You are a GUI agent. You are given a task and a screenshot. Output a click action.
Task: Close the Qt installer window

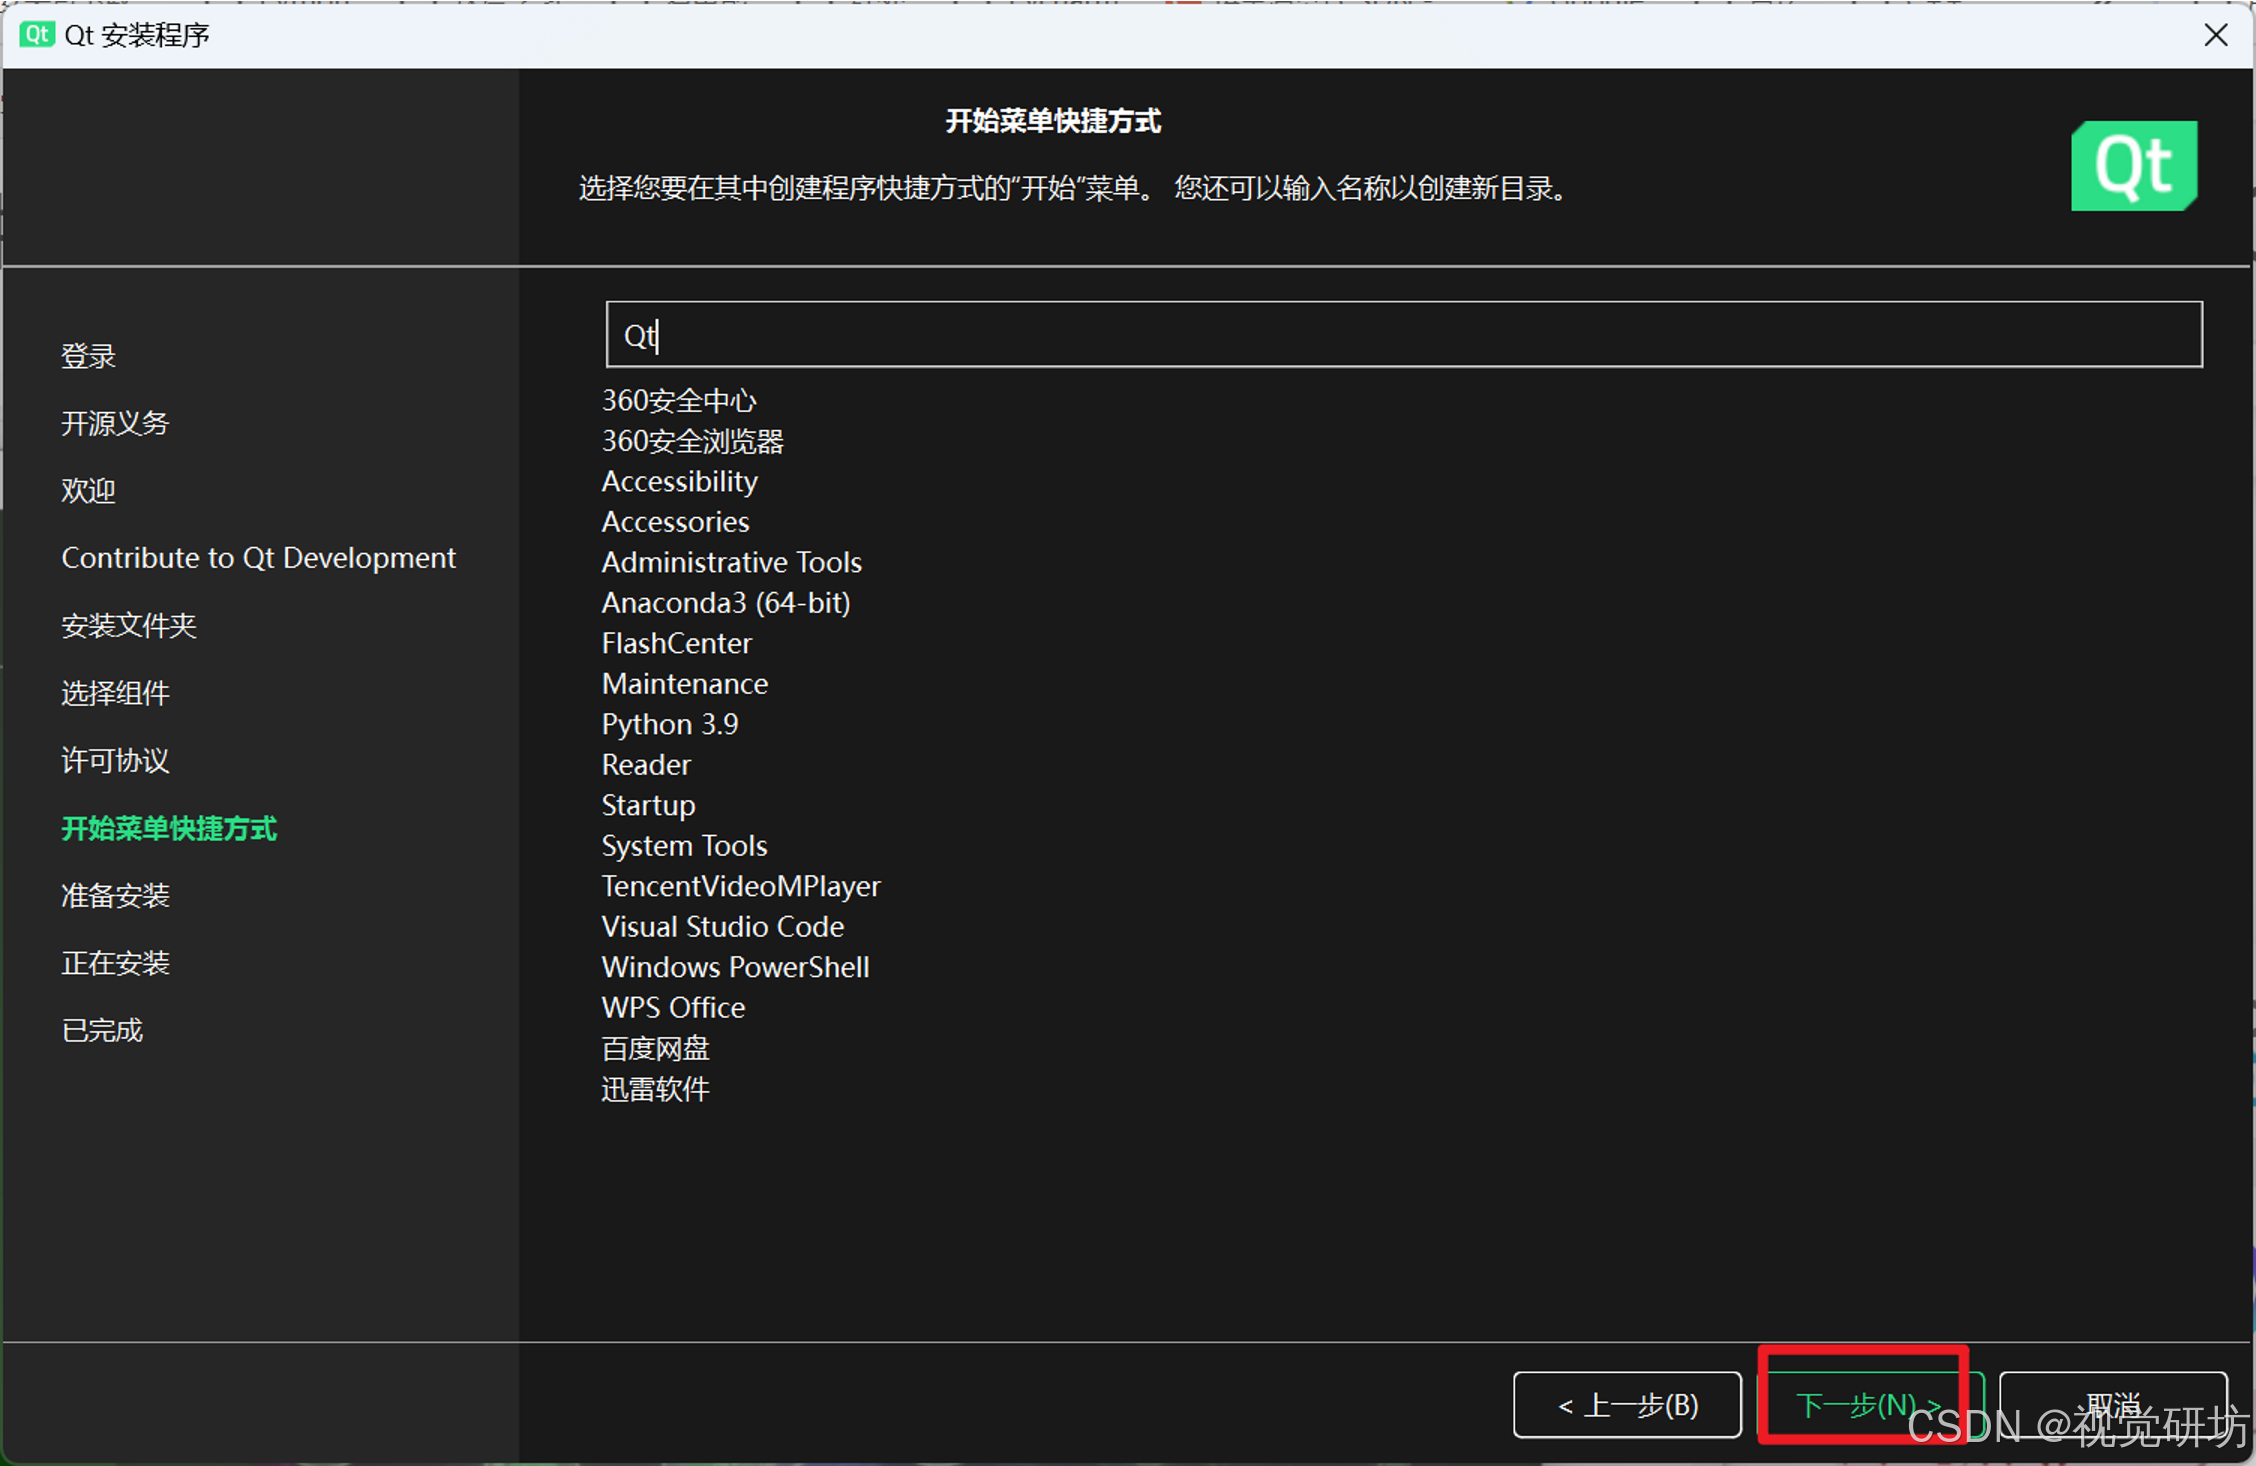2215,35
